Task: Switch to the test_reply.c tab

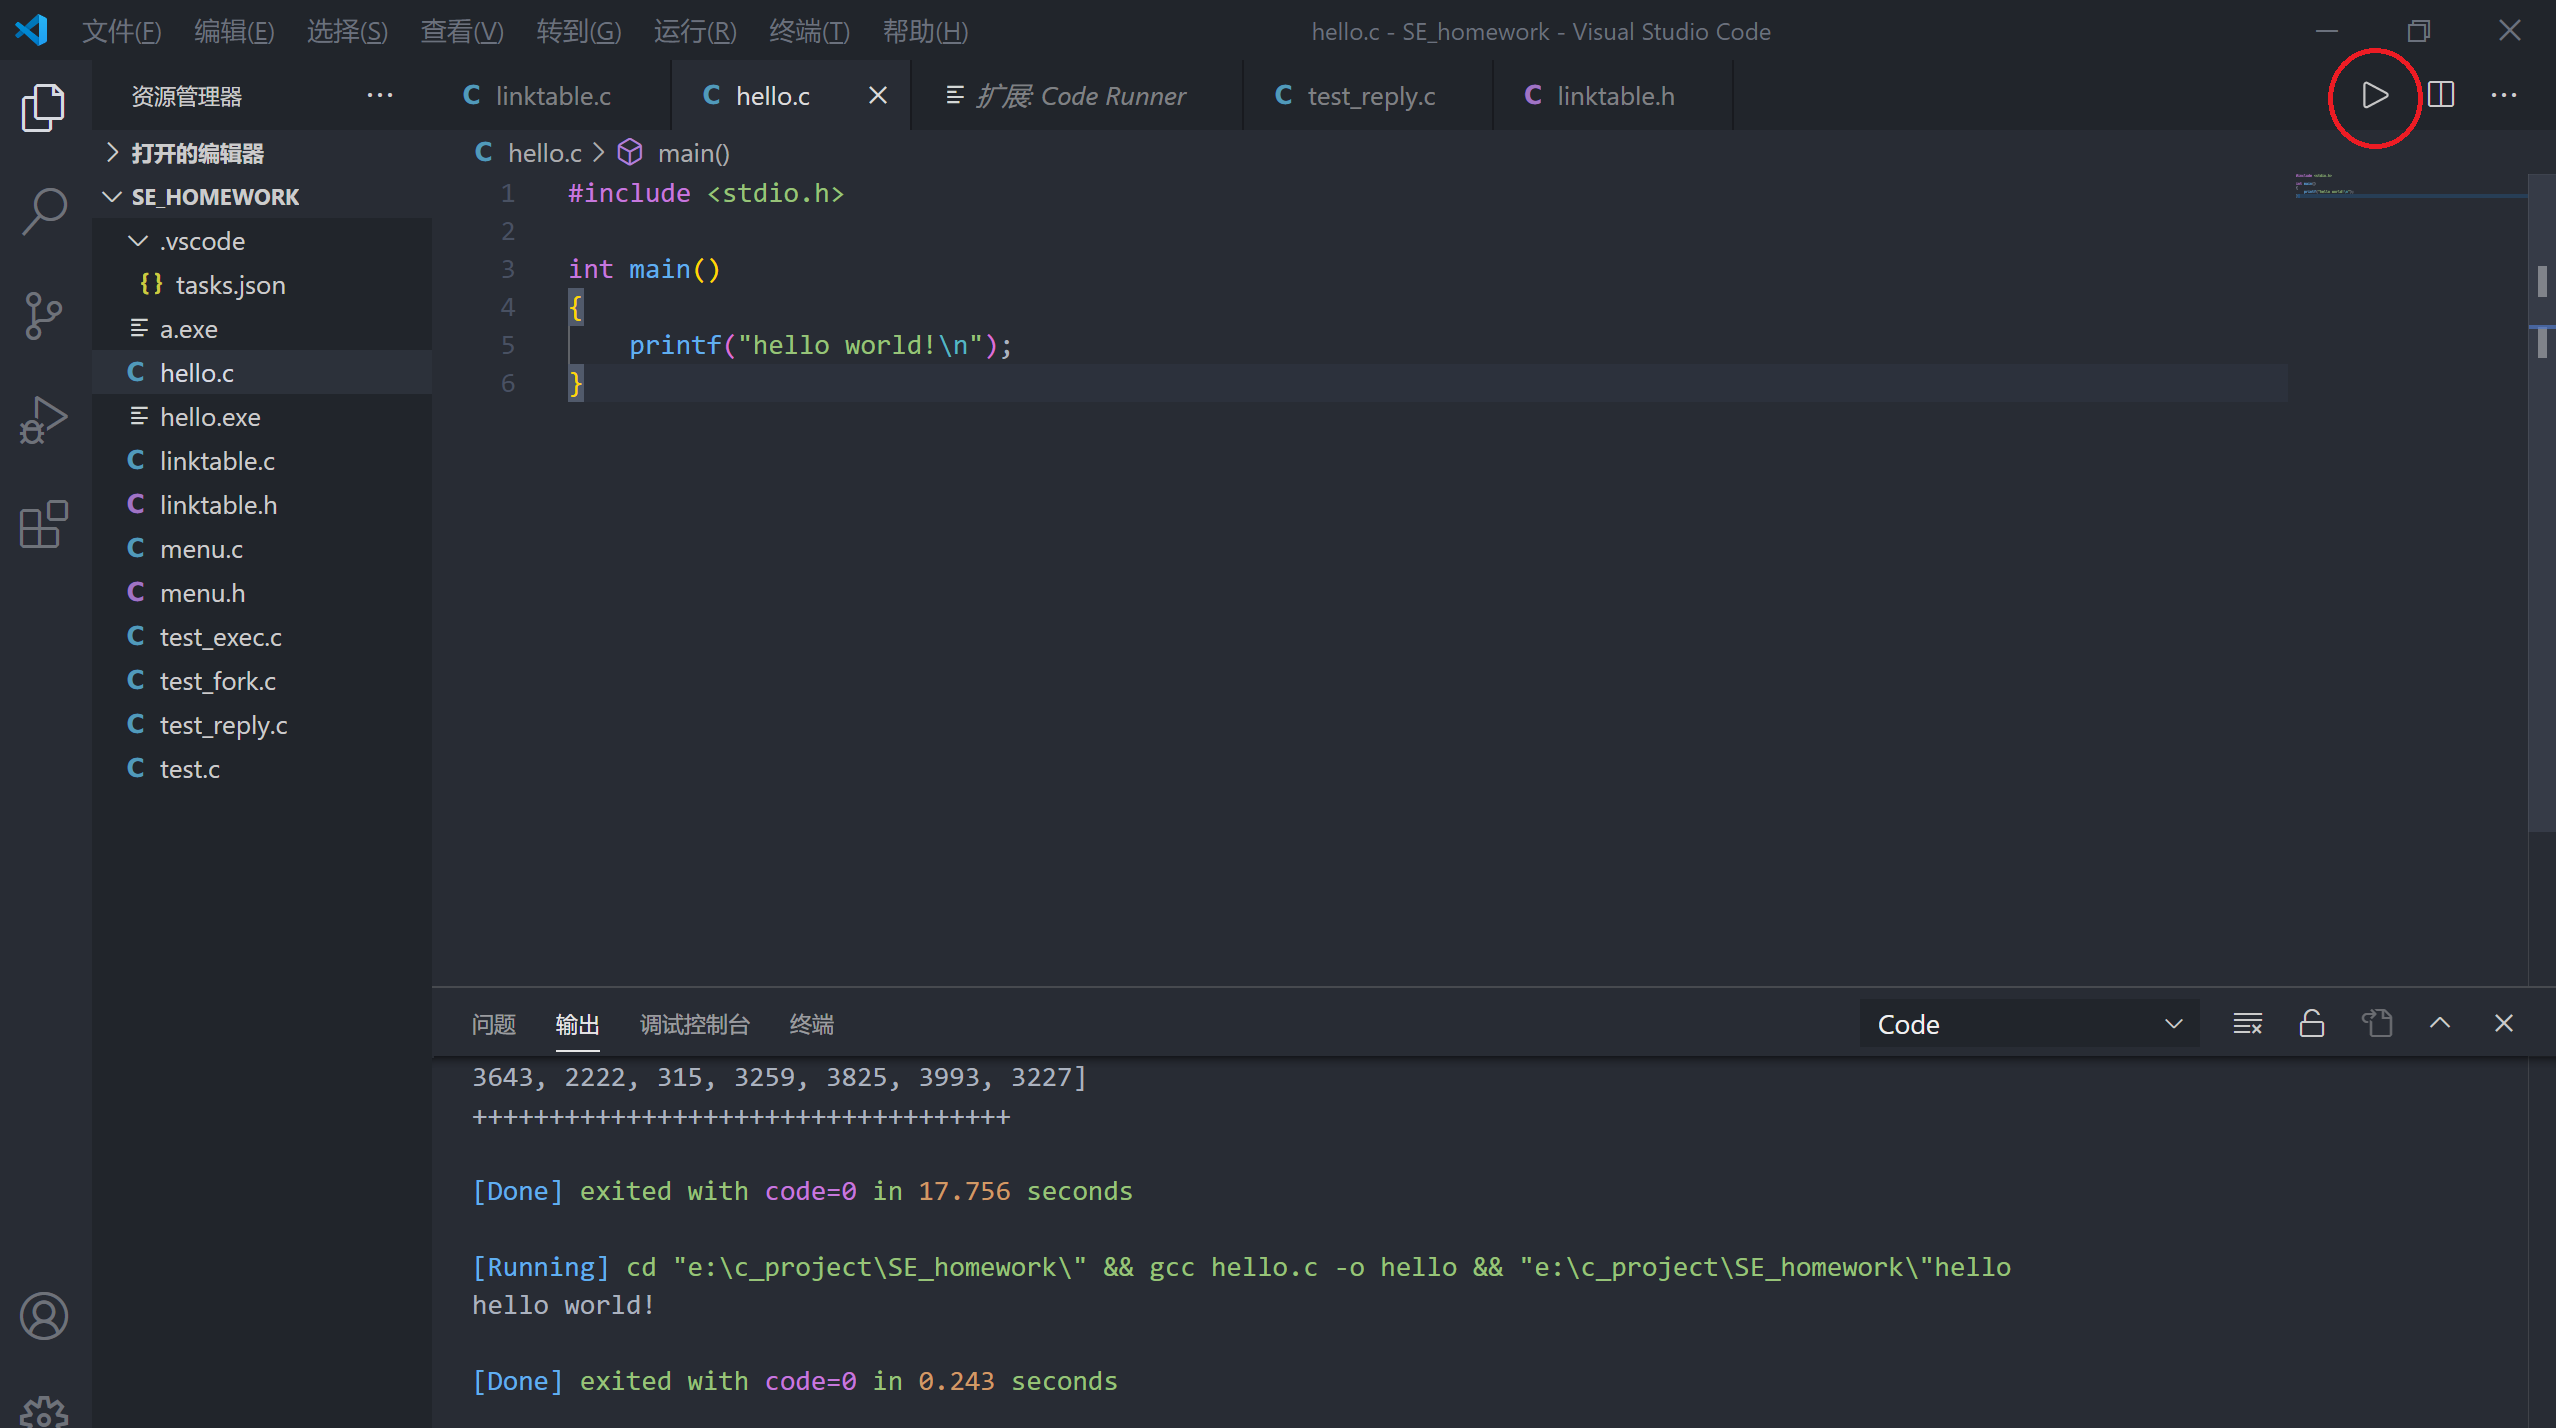Action: click(1369, 96)
